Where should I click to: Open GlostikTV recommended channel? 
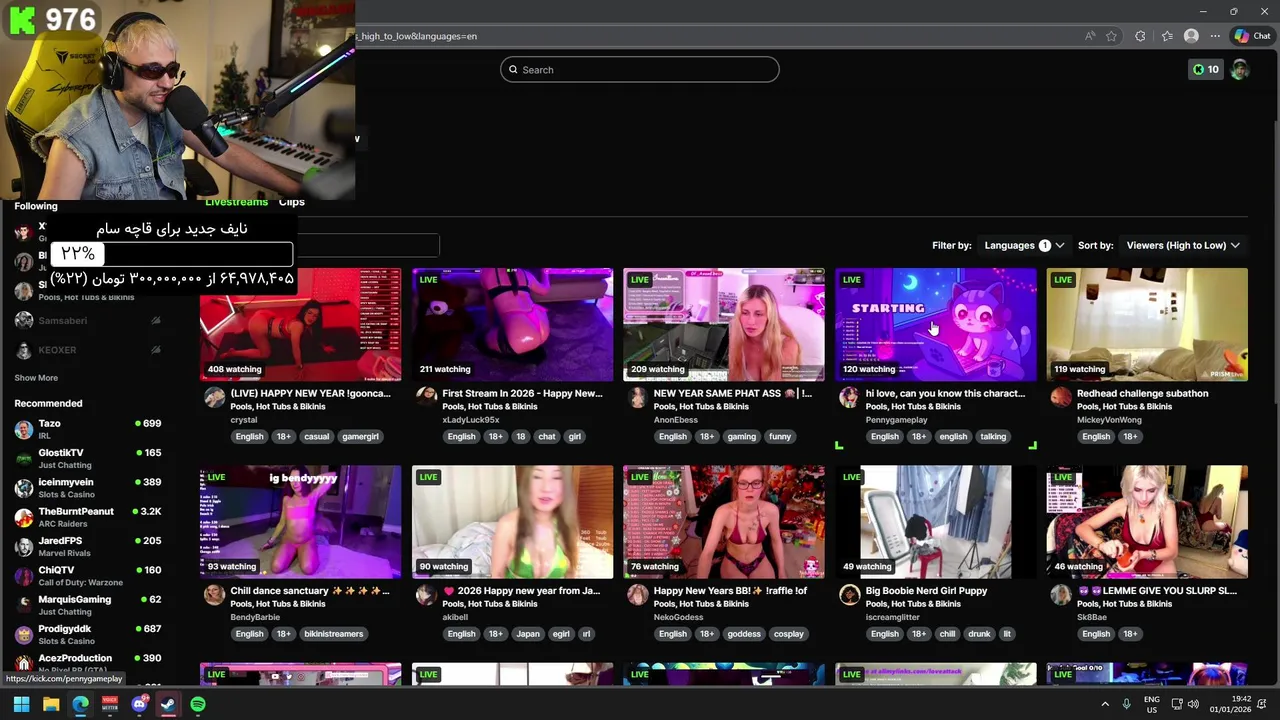88,458
